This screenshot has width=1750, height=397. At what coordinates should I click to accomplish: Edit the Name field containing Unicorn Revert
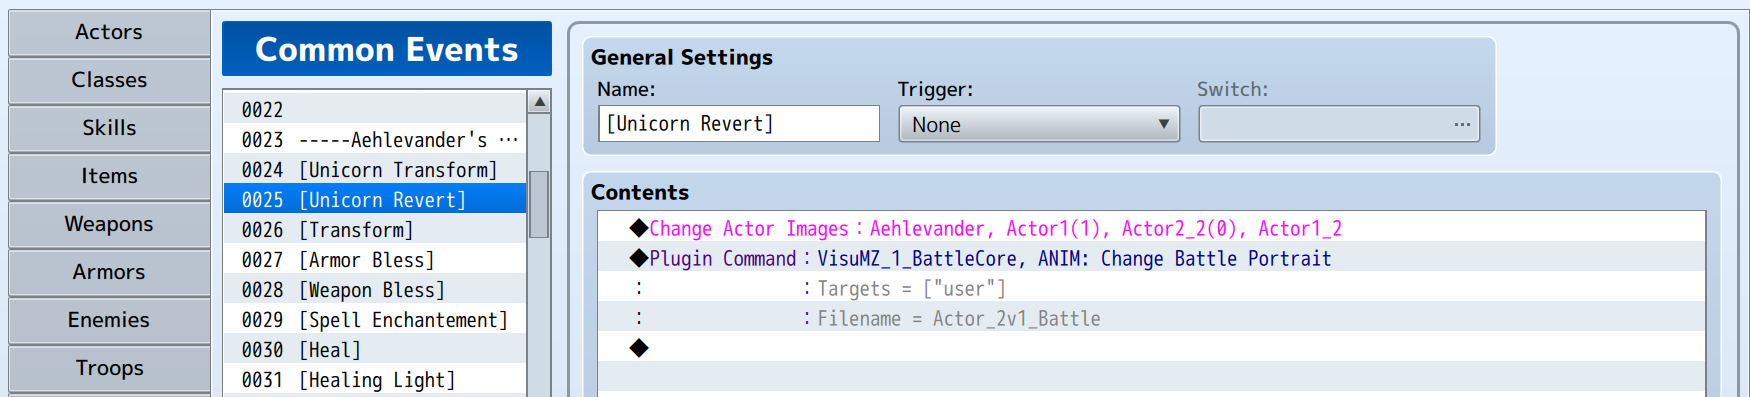coord(739,124)
